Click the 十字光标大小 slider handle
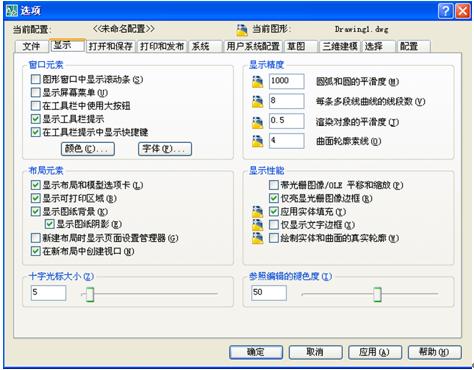Image resolution: width=474 pixels, height=370 pixels. 90,294
